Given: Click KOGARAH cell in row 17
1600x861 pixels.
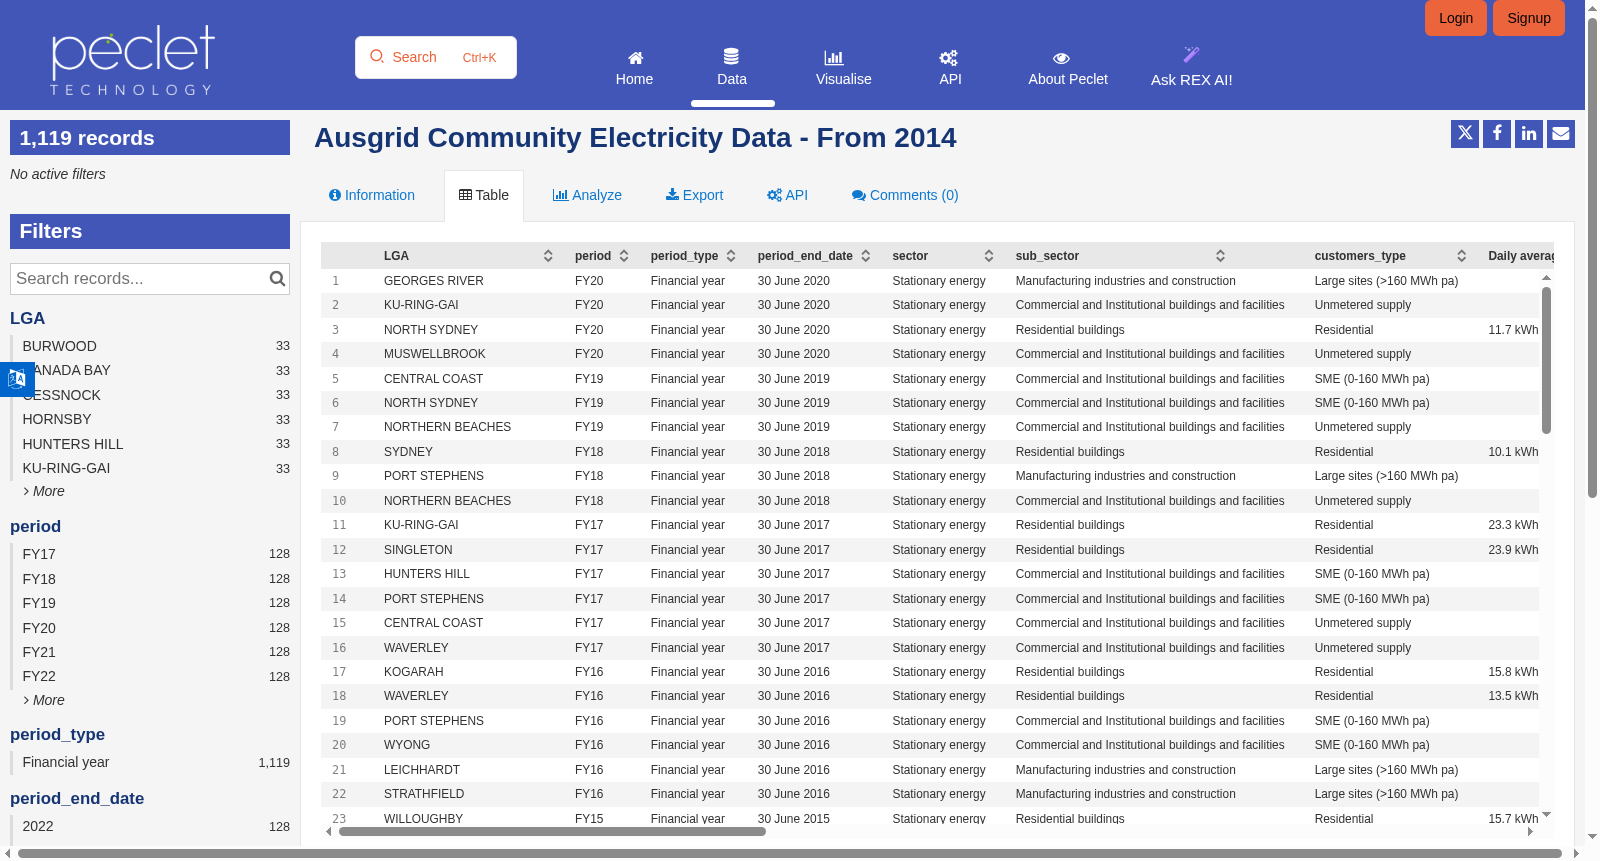Looking at the screenshot, I should [x=414, y=672].
